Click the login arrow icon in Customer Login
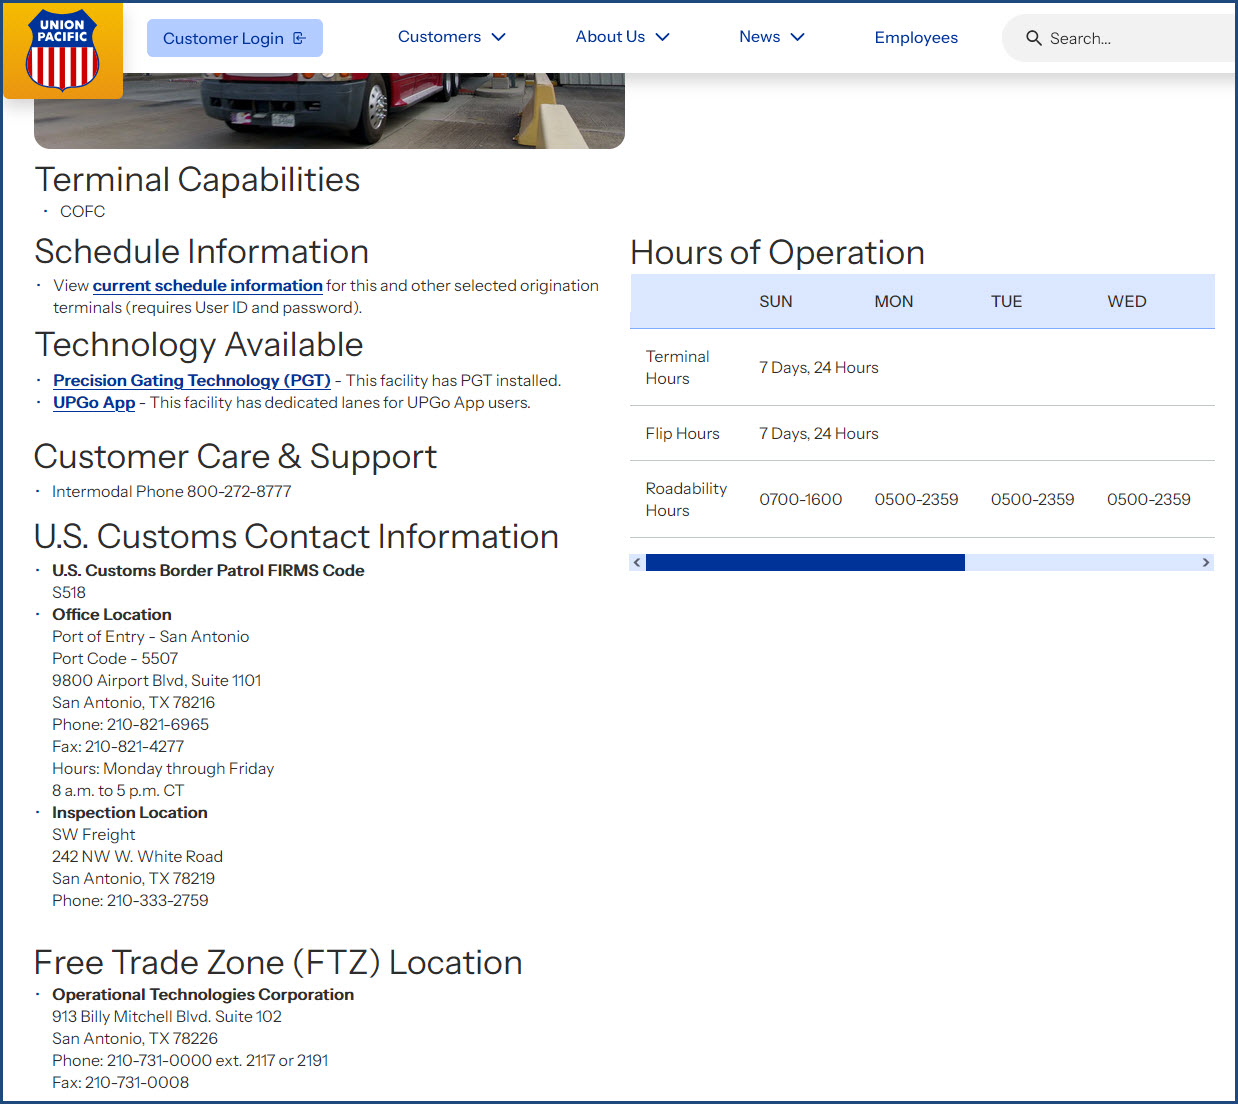1238x1104 pixels. [x=299, y=38]
